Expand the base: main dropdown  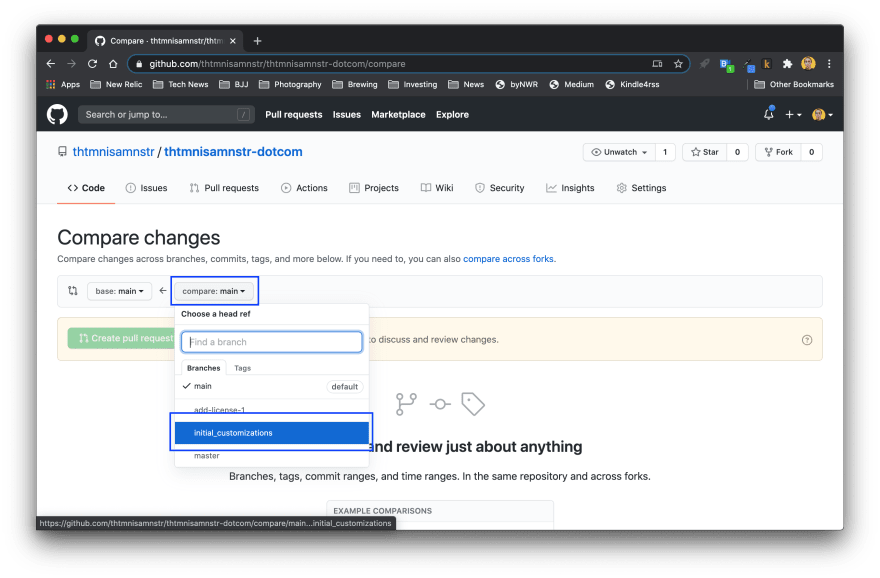tap(118, 291)
